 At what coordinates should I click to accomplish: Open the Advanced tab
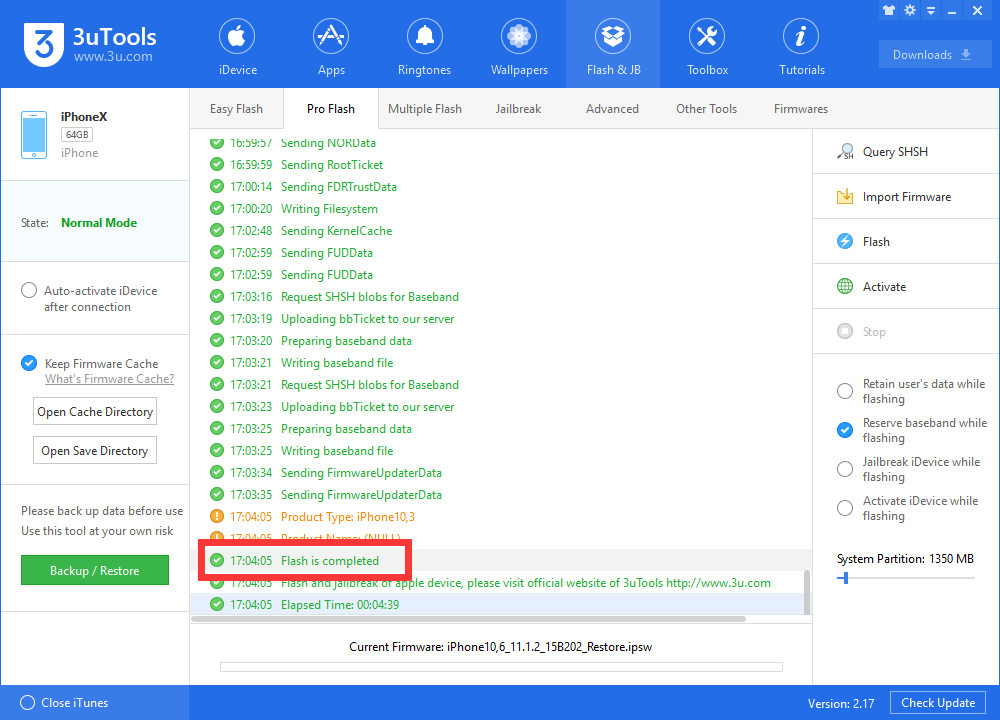point(612,109)
